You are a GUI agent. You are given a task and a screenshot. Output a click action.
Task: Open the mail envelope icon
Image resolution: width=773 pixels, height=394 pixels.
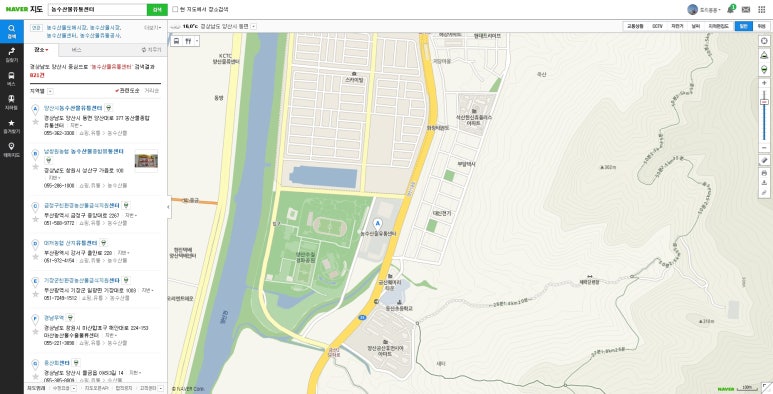point(746,9)
